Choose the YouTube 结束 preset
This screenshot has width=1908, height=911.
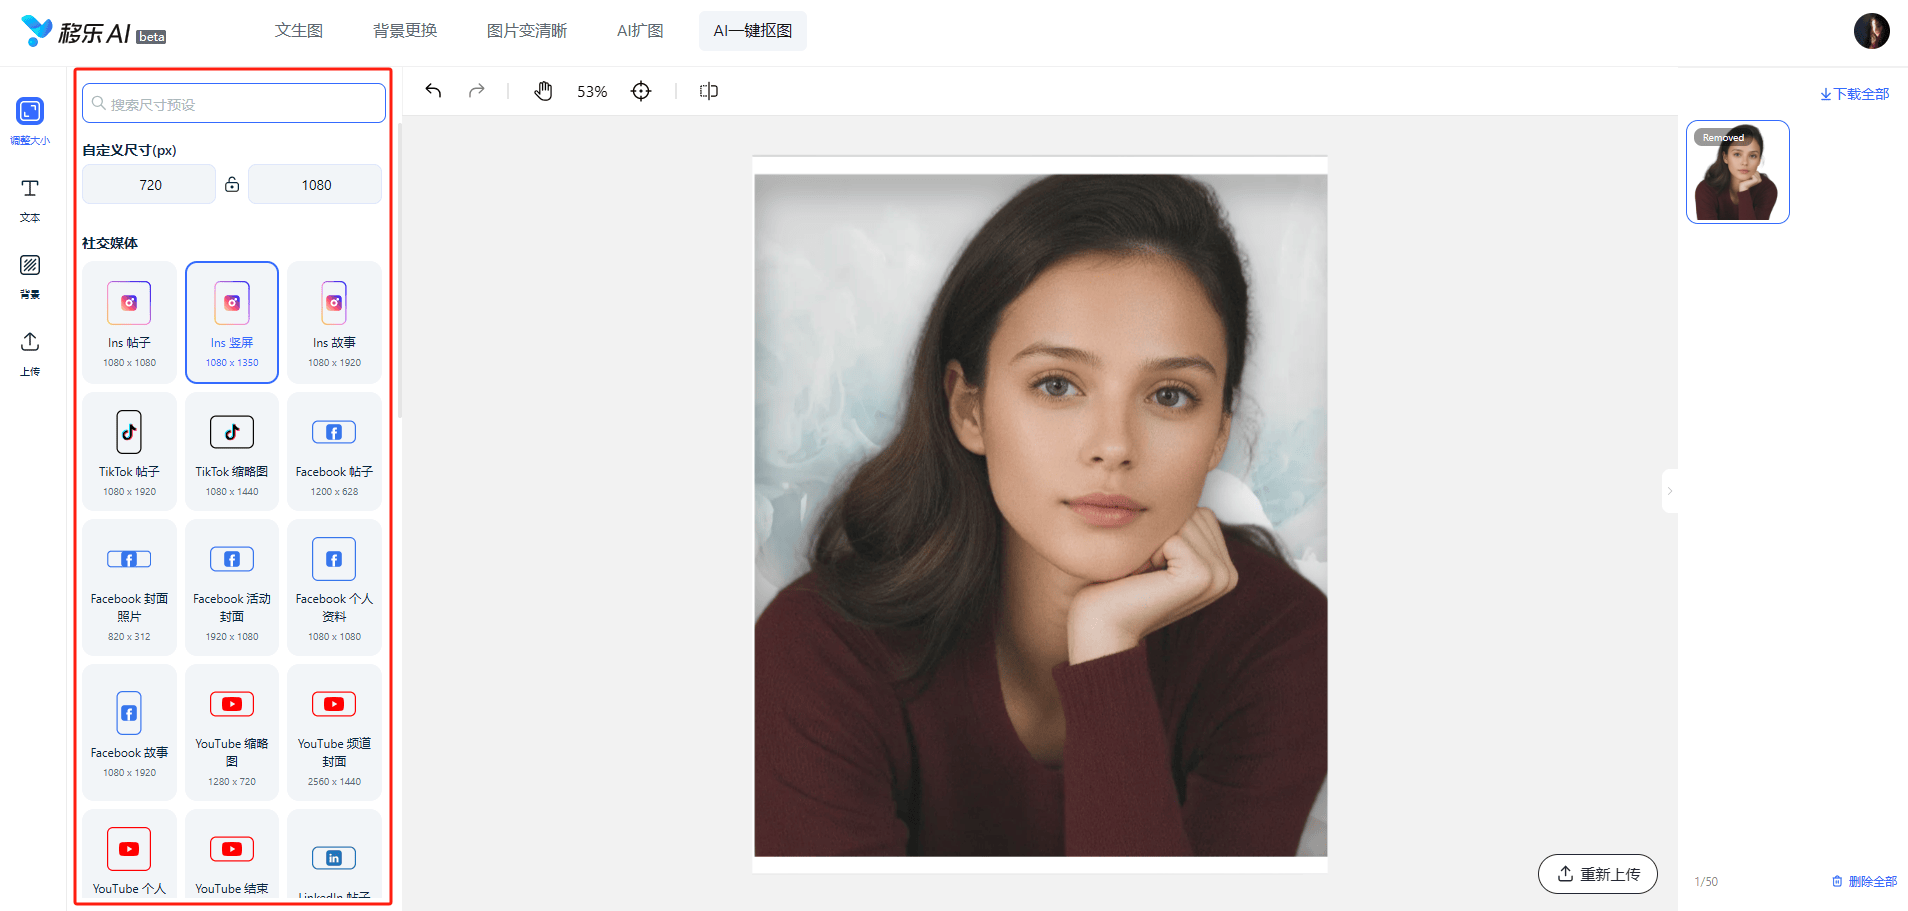coord(232,855)
